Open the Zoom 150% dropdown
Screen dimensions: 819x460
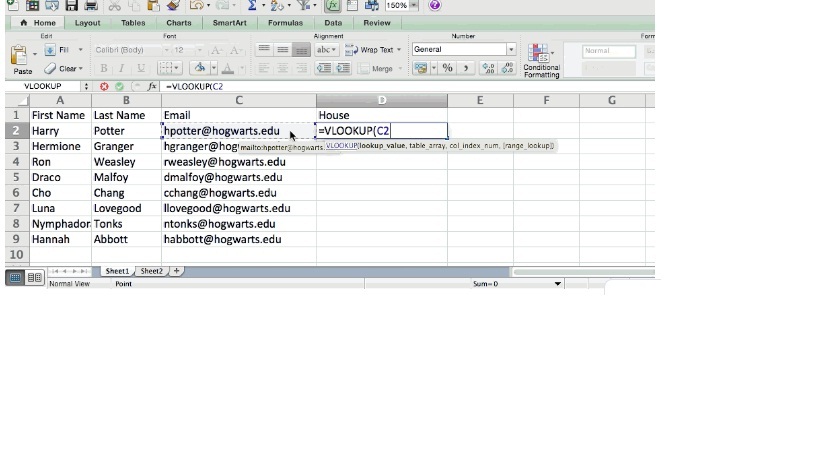(x=414, y=5)
